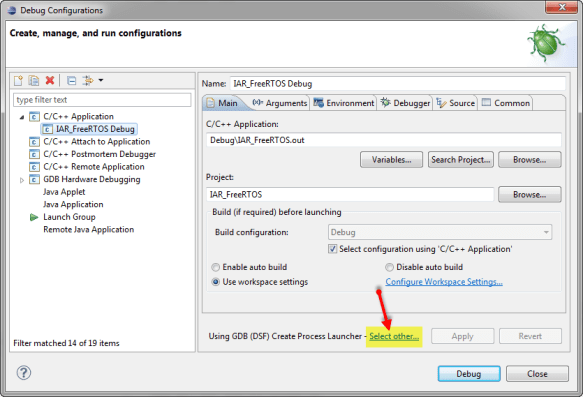Image resolution: width=583 pixels, height=397 pixels.
Task: Click the type filter text field
Action: pyautogui.click(x=102, y=100)
